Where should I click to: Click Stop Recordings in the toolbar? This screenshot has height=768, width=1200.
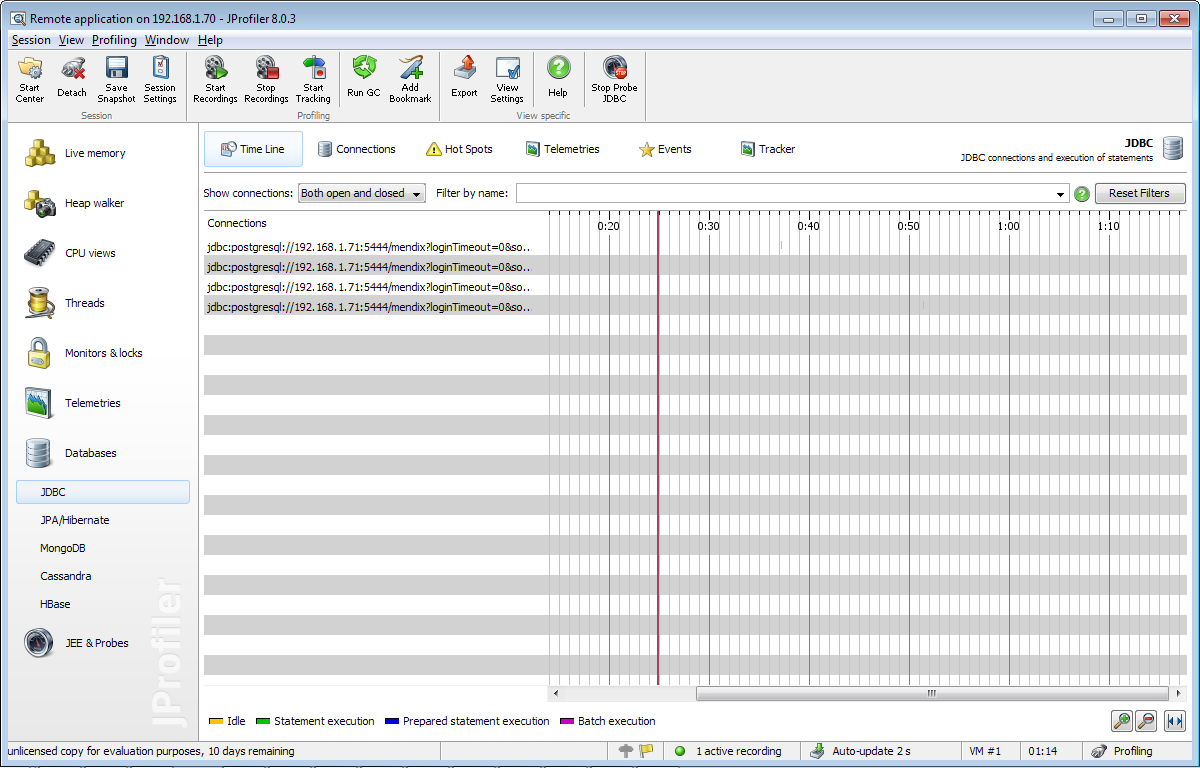(x=266, y=79)
